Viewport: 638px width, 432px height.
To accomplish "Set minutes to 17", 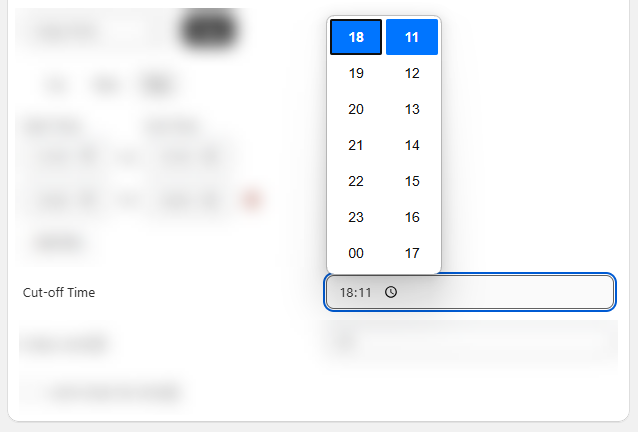I will coord(412,253).
